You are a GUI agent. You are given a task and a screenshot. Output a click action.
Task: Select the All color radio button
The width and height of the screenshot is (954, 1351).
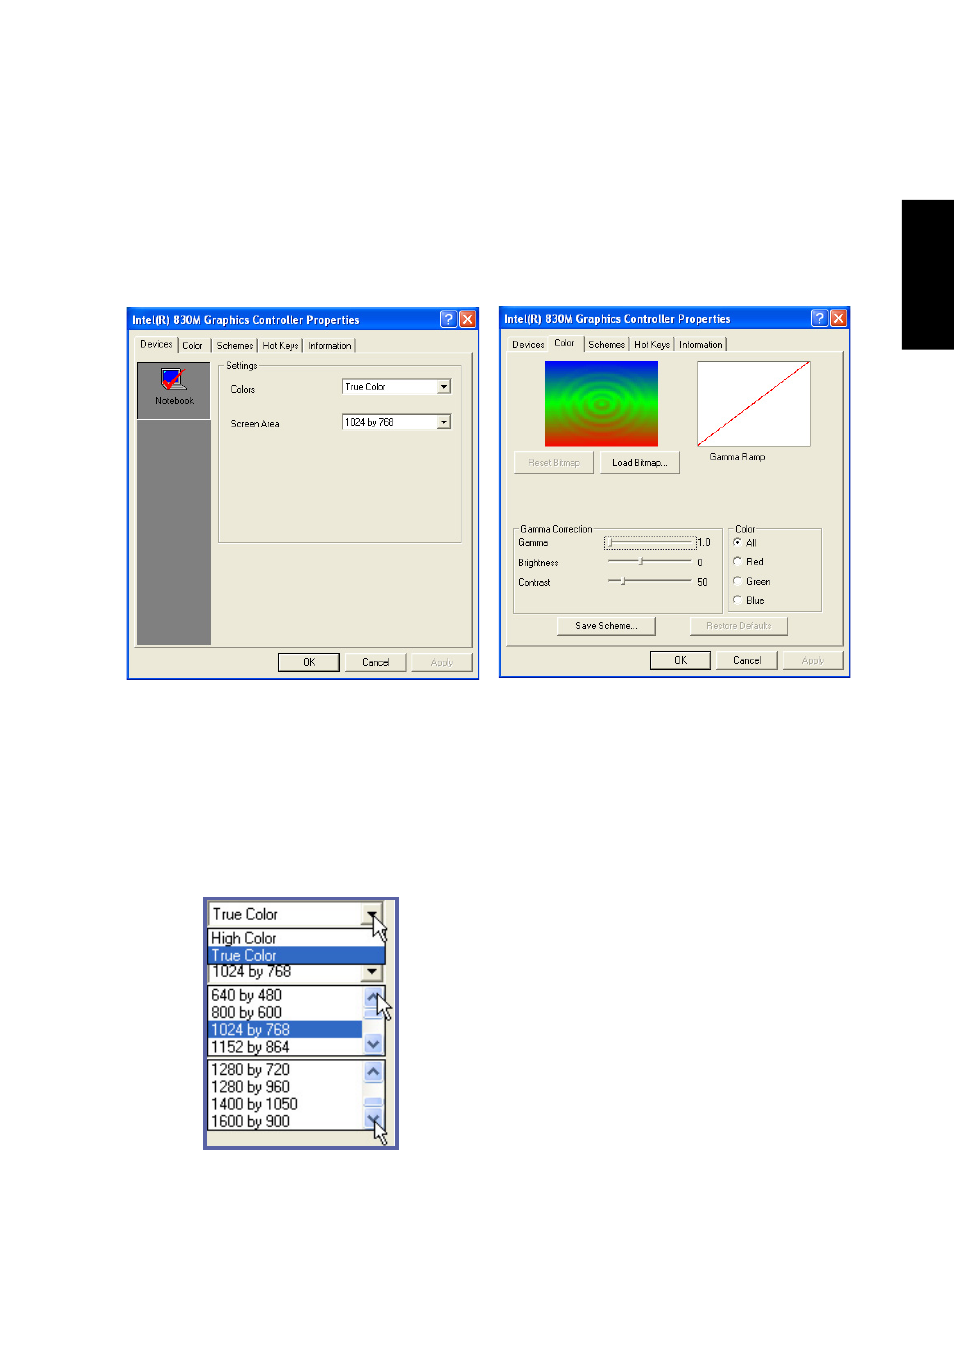coord(738,542)
